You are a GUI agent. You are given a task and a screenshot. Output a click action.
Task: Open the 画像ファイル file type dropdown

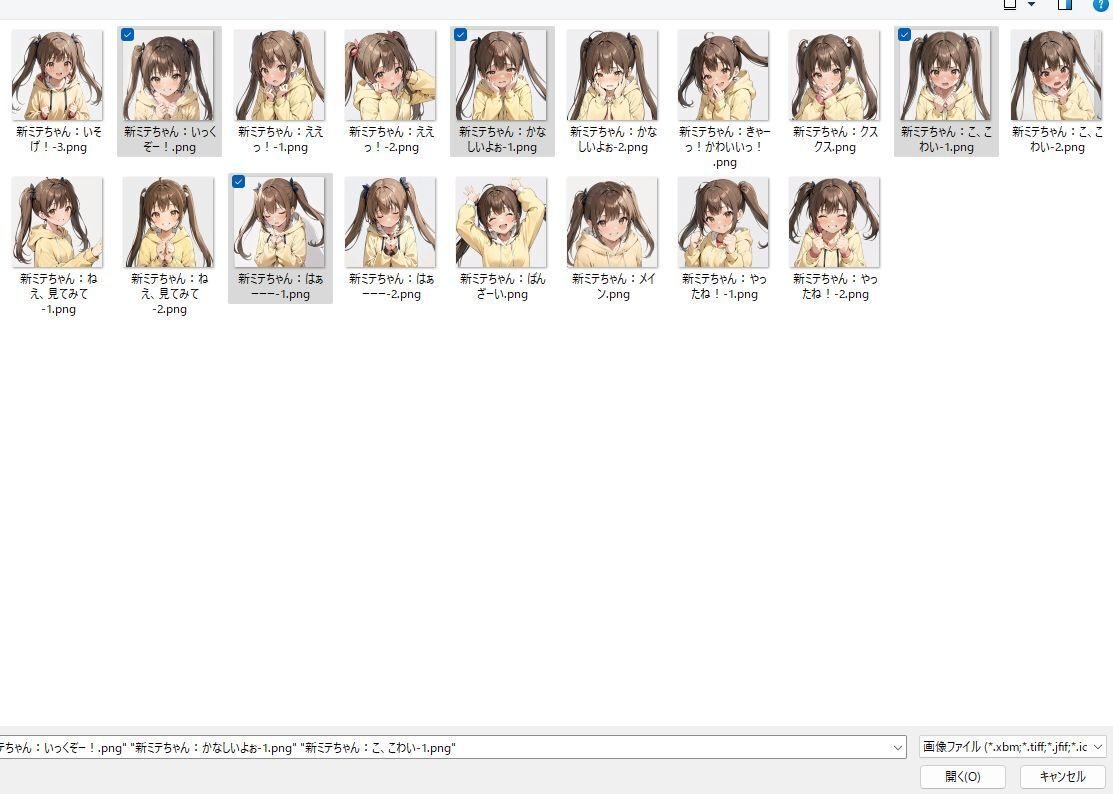coord(1013,747)
